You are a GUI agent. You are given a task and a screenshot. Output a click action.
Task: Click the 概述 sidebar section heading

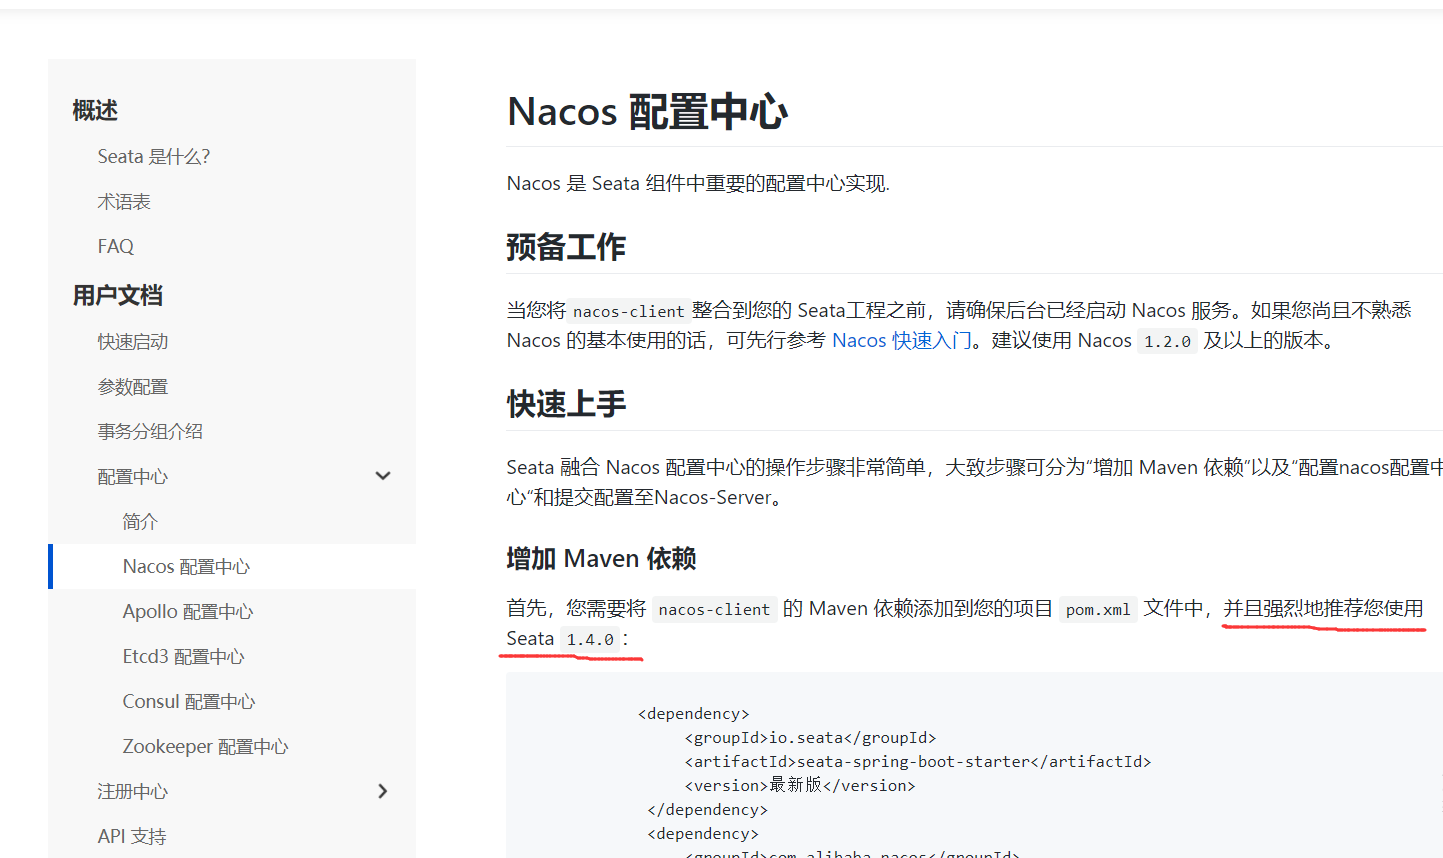[x=95, y=110]
